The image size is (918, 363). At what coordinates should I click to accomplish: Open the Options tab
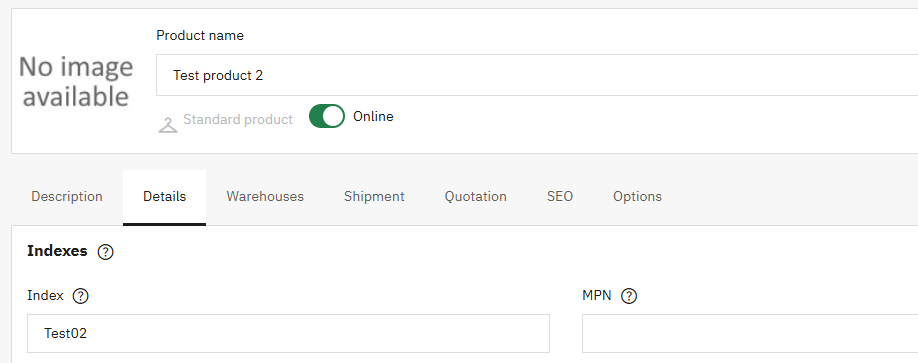click(638, 197)
